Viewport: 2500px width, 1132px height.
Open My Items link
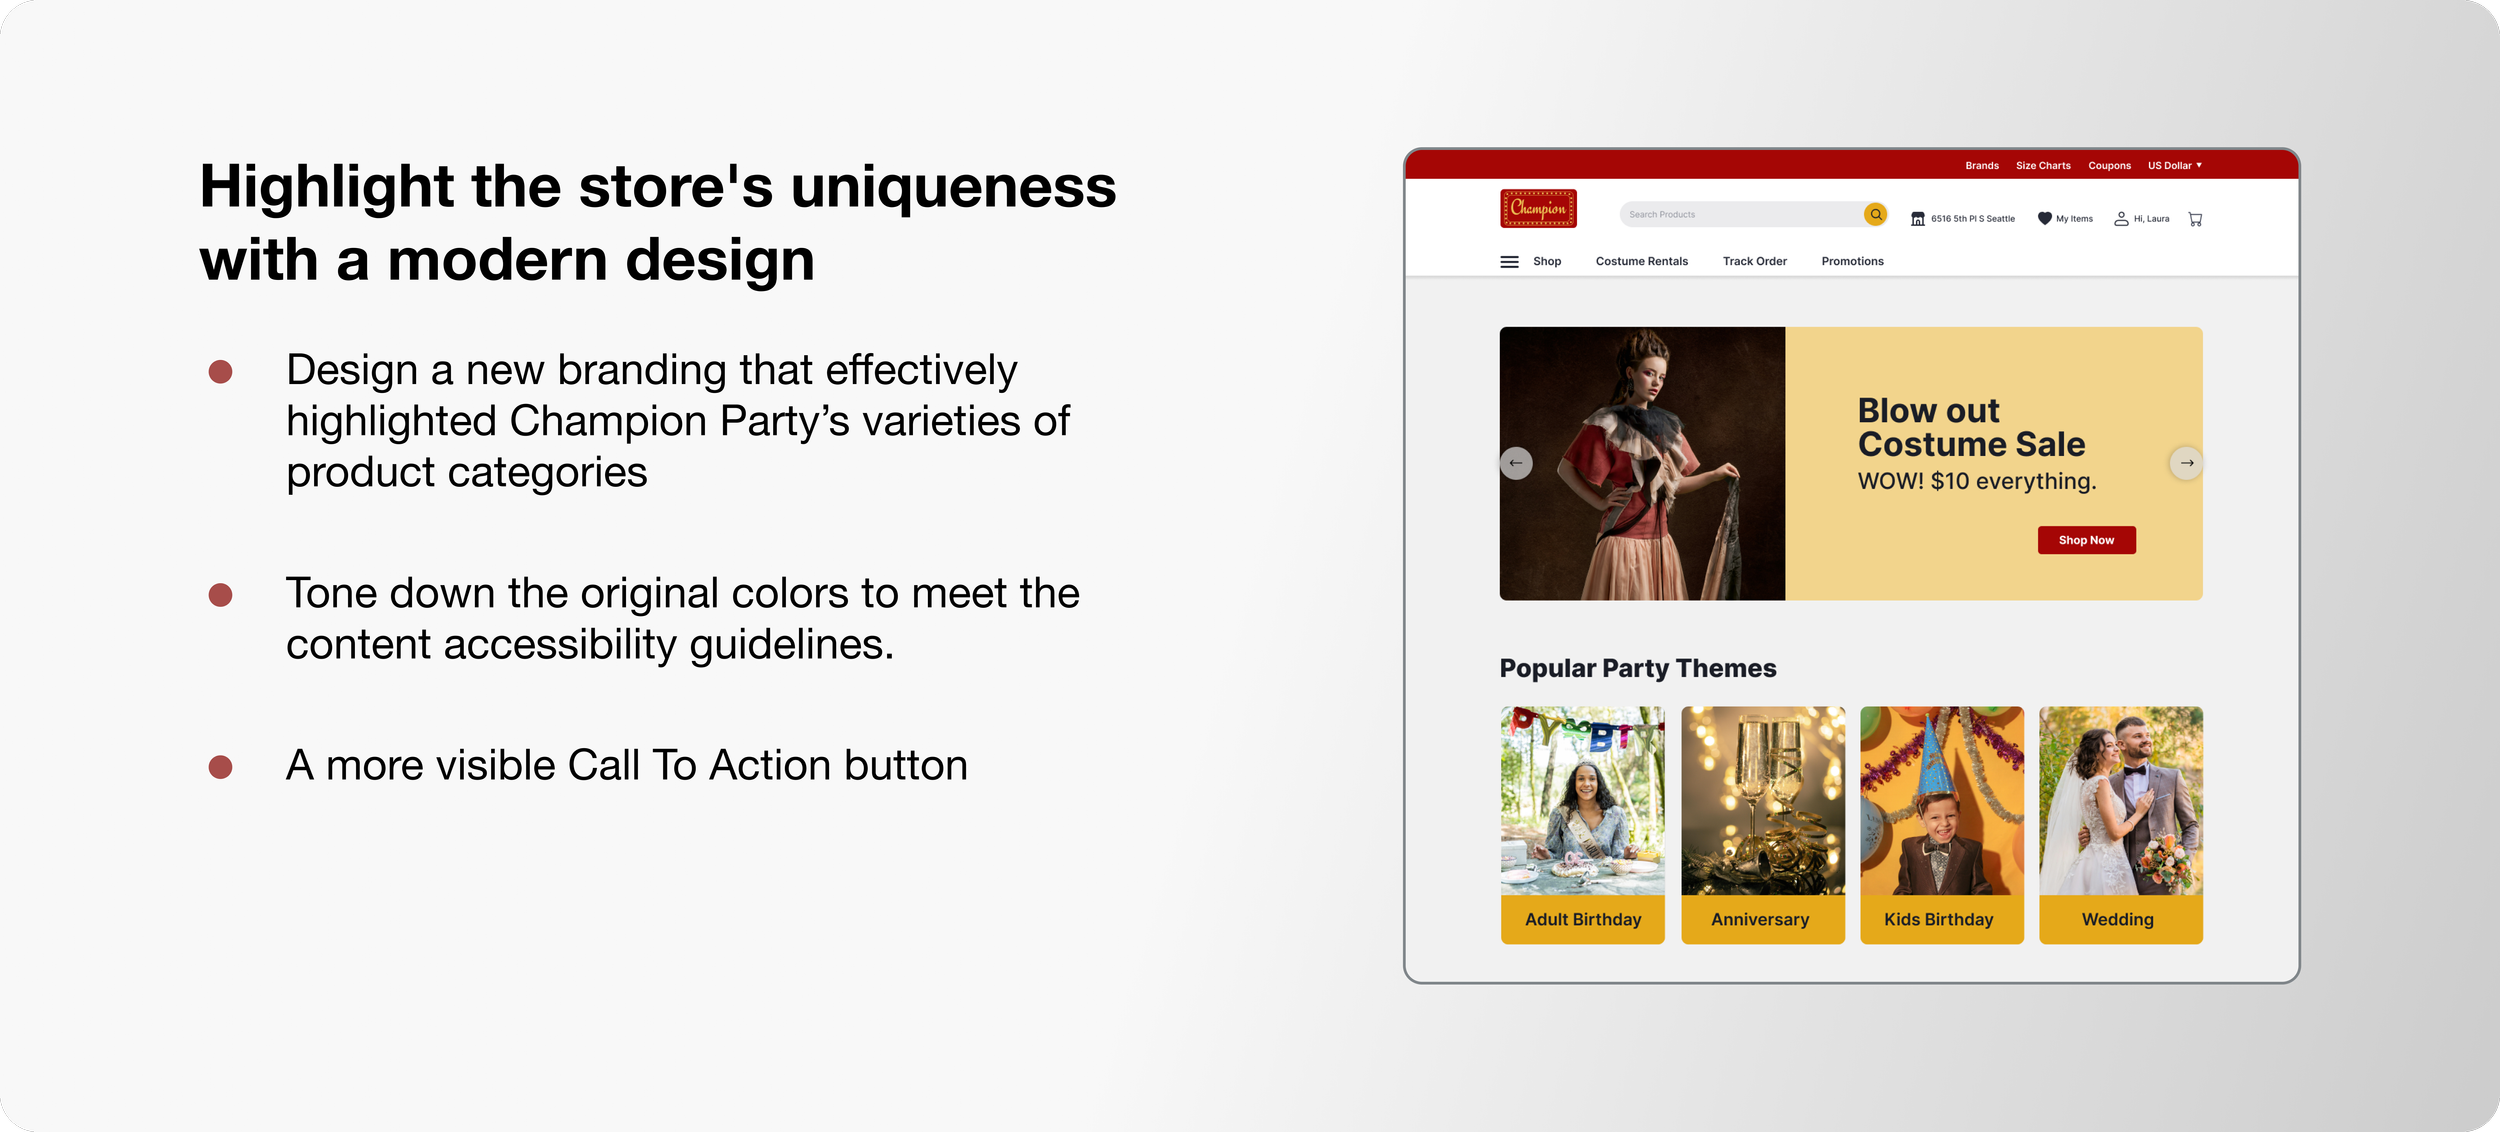tap(2074, 219)
